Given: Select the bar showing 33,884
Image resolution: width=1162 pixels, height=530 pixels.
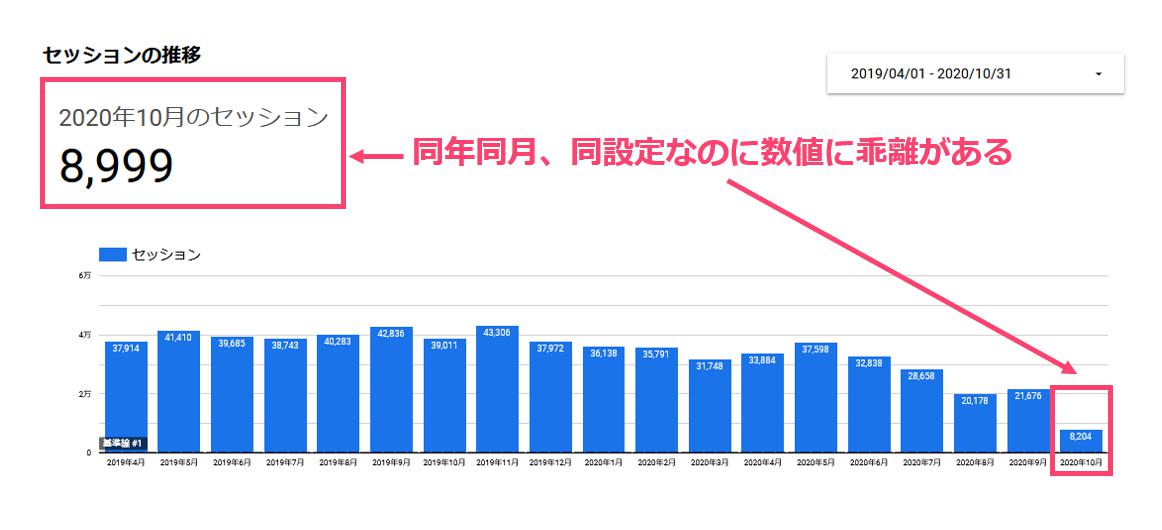Looking at the screenshot, I should point(763,403).
